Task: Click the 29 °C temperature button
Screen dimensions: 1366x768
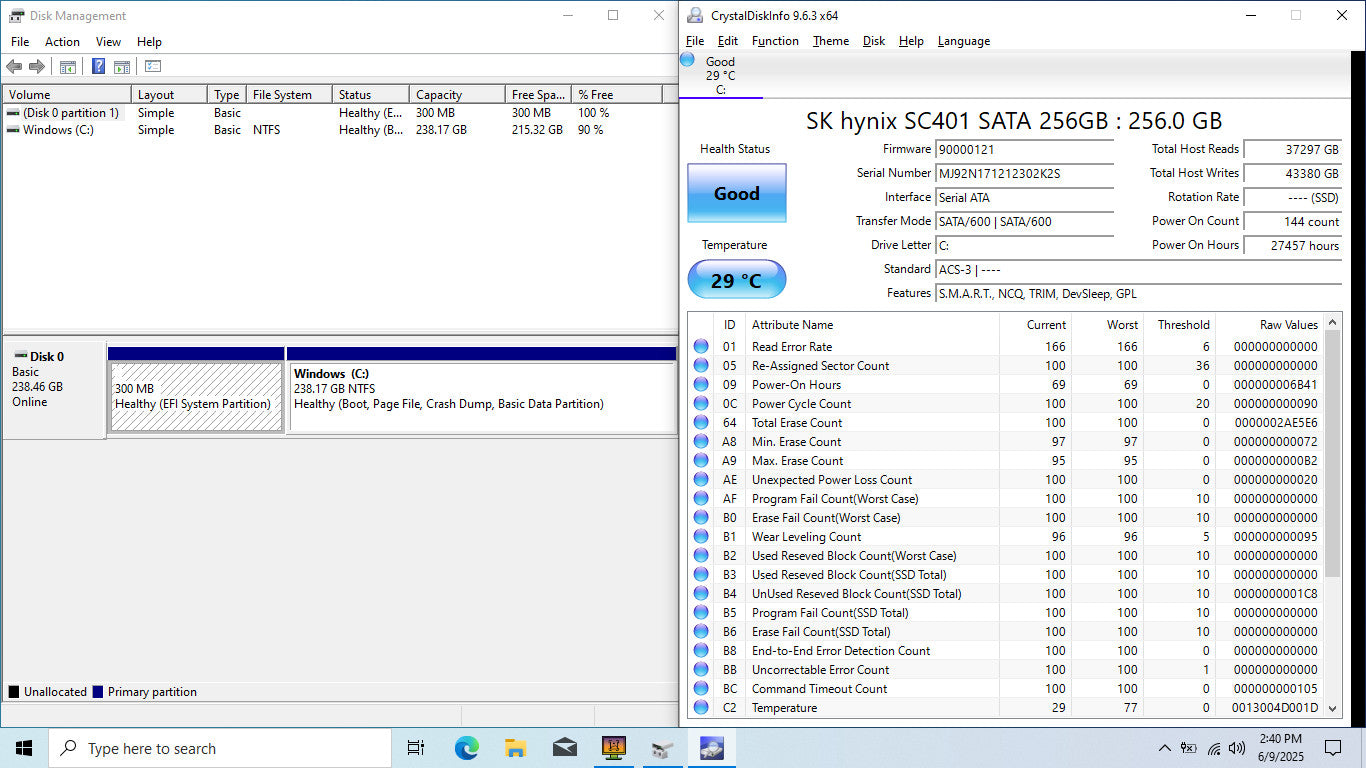Action: (x=736, y=280)
